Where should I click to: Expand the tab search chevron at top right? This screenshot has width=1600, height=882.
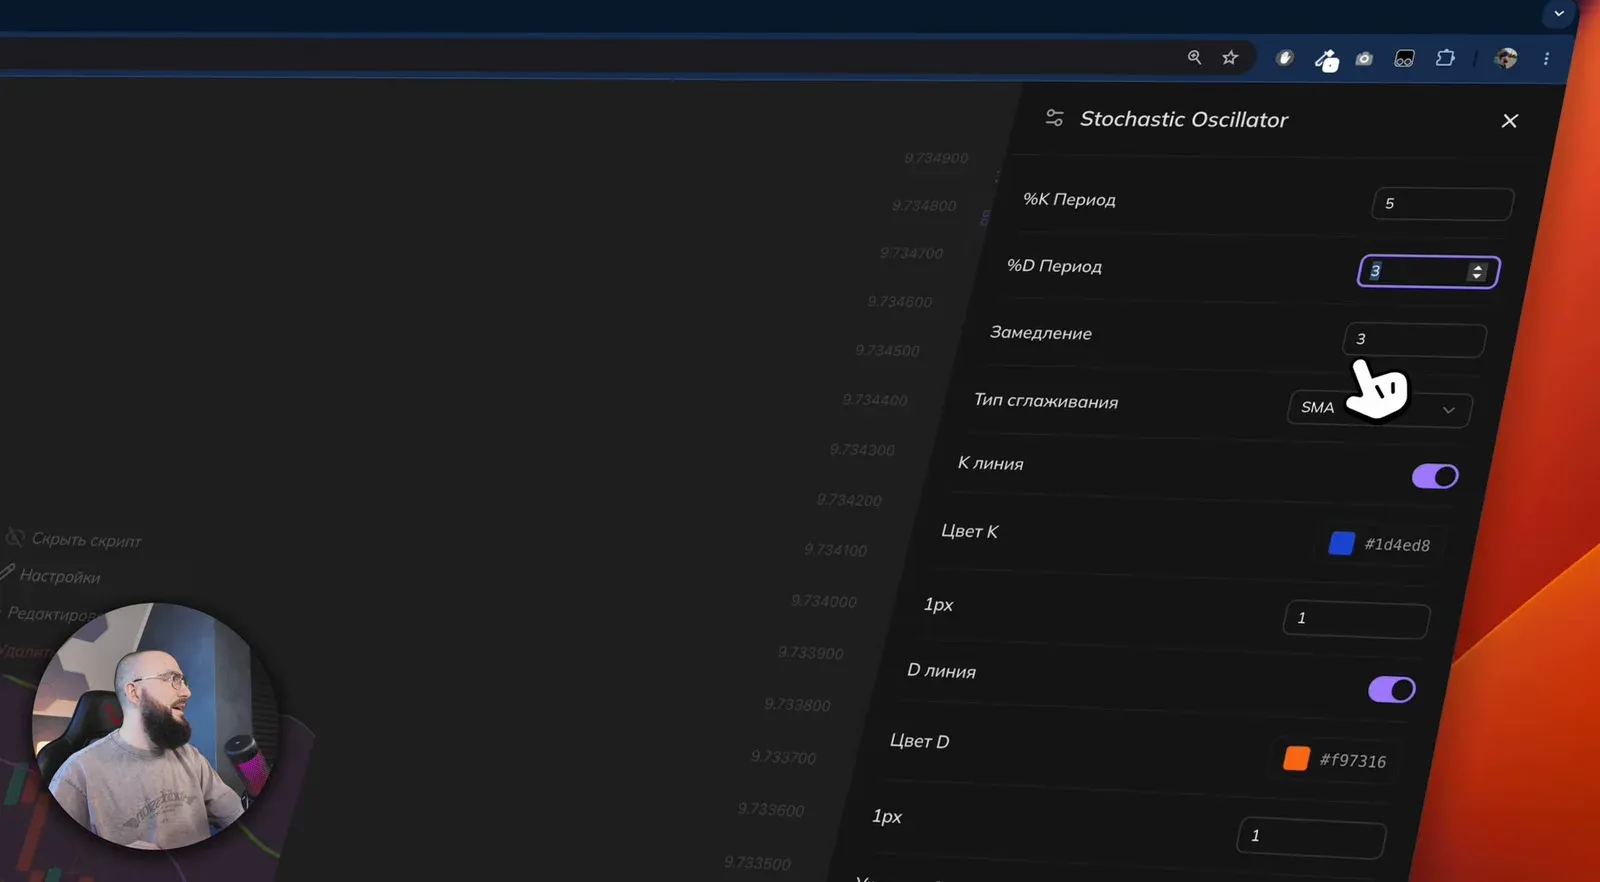pos(1558,14)
